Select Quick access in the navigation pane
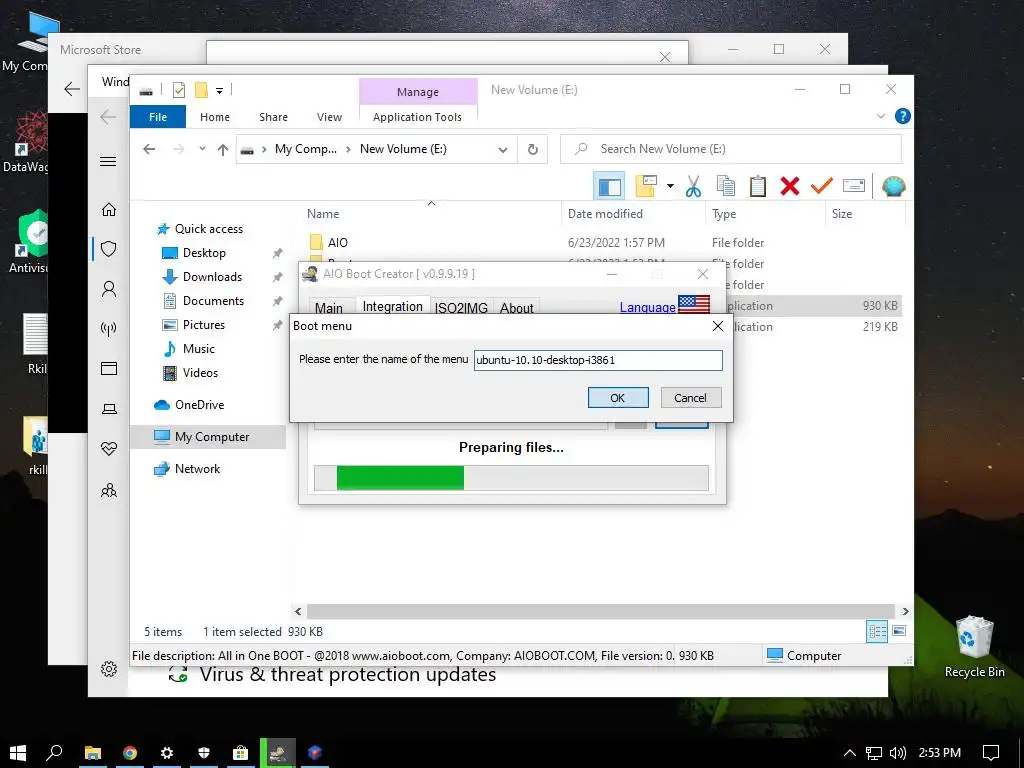Image resolution: width=1024 pixels, height=768 pixels. 208,229
